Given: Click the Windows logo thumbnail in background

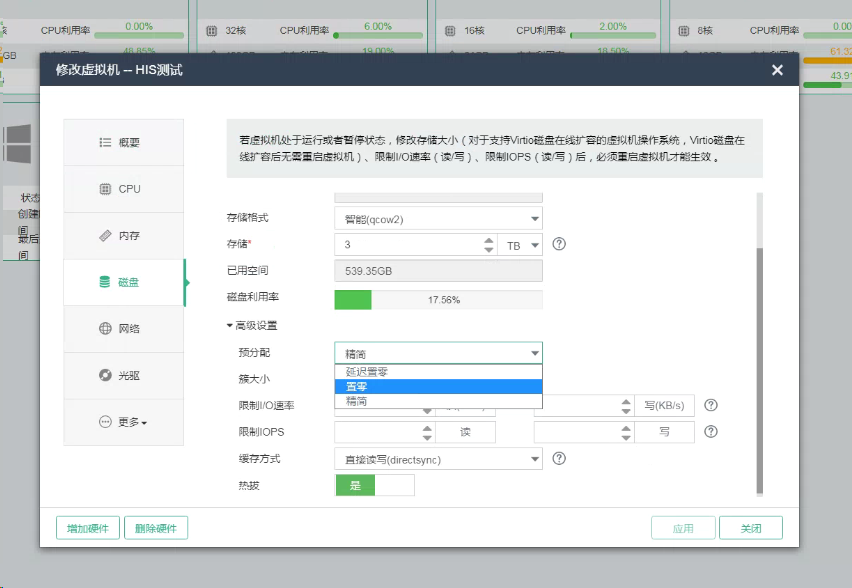Looking at the screenshot, I should coord(17,143).
